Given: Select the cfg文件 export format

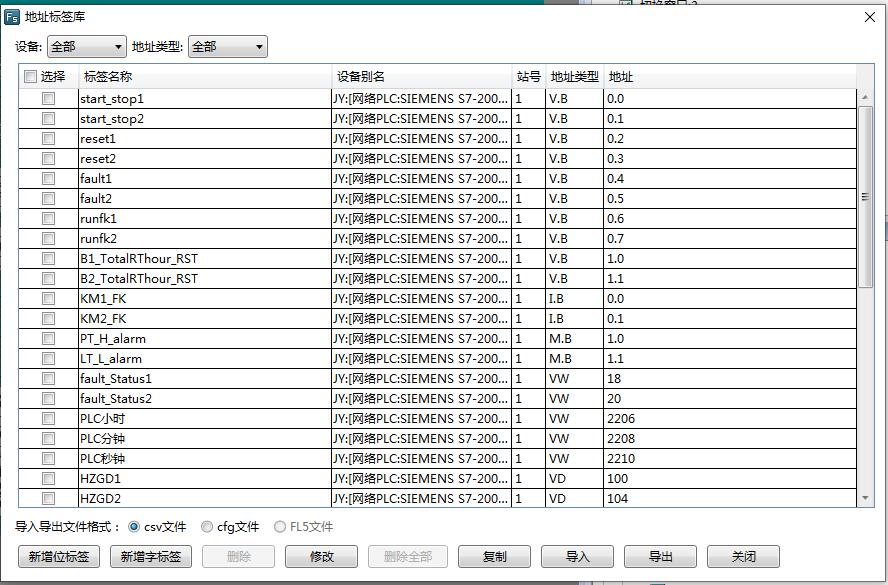Looking at the screenshot, I should click(208, 524).
